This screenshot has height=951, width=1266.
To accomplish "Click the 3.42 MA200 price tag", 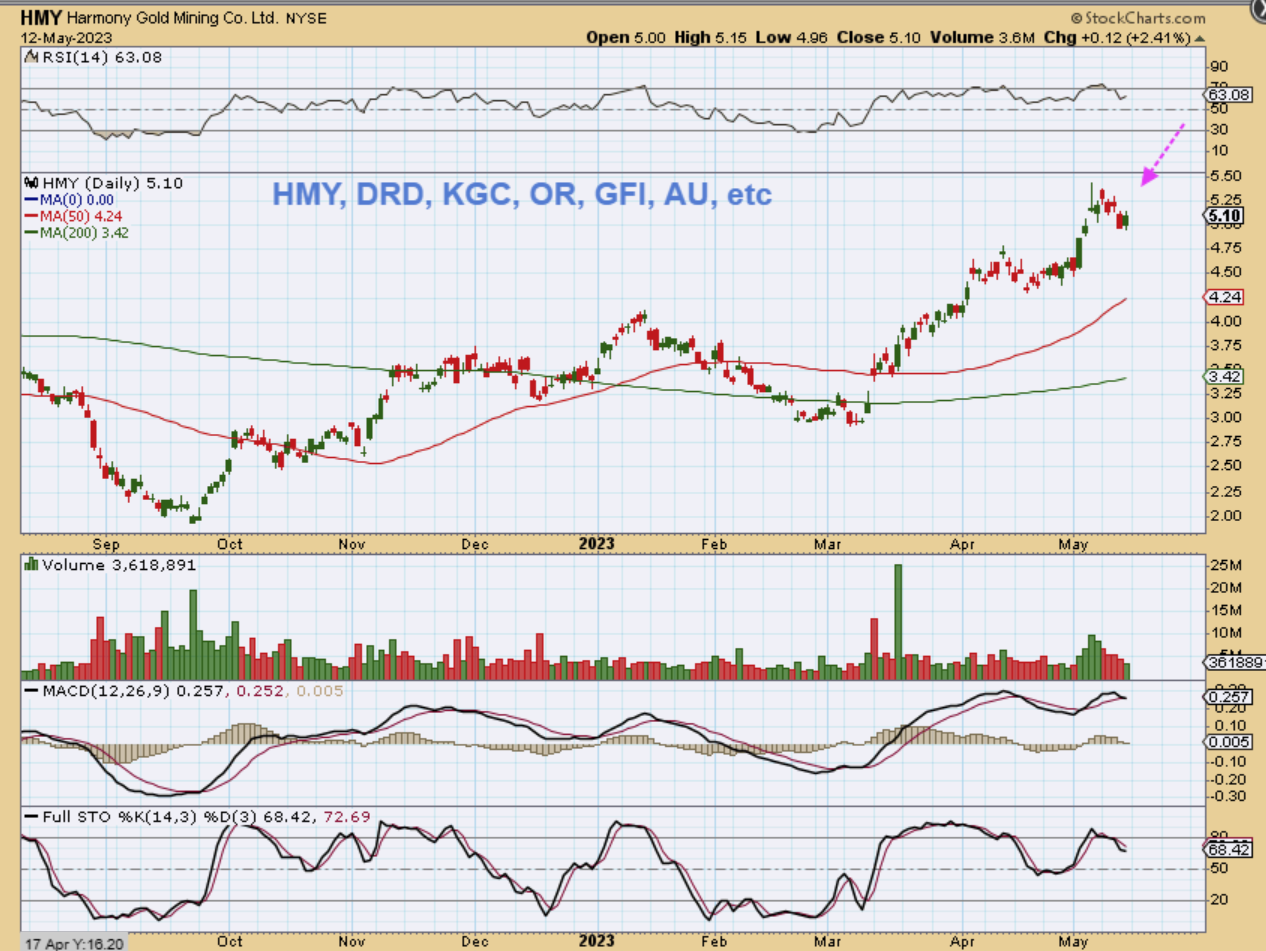I will [1223, 376].
